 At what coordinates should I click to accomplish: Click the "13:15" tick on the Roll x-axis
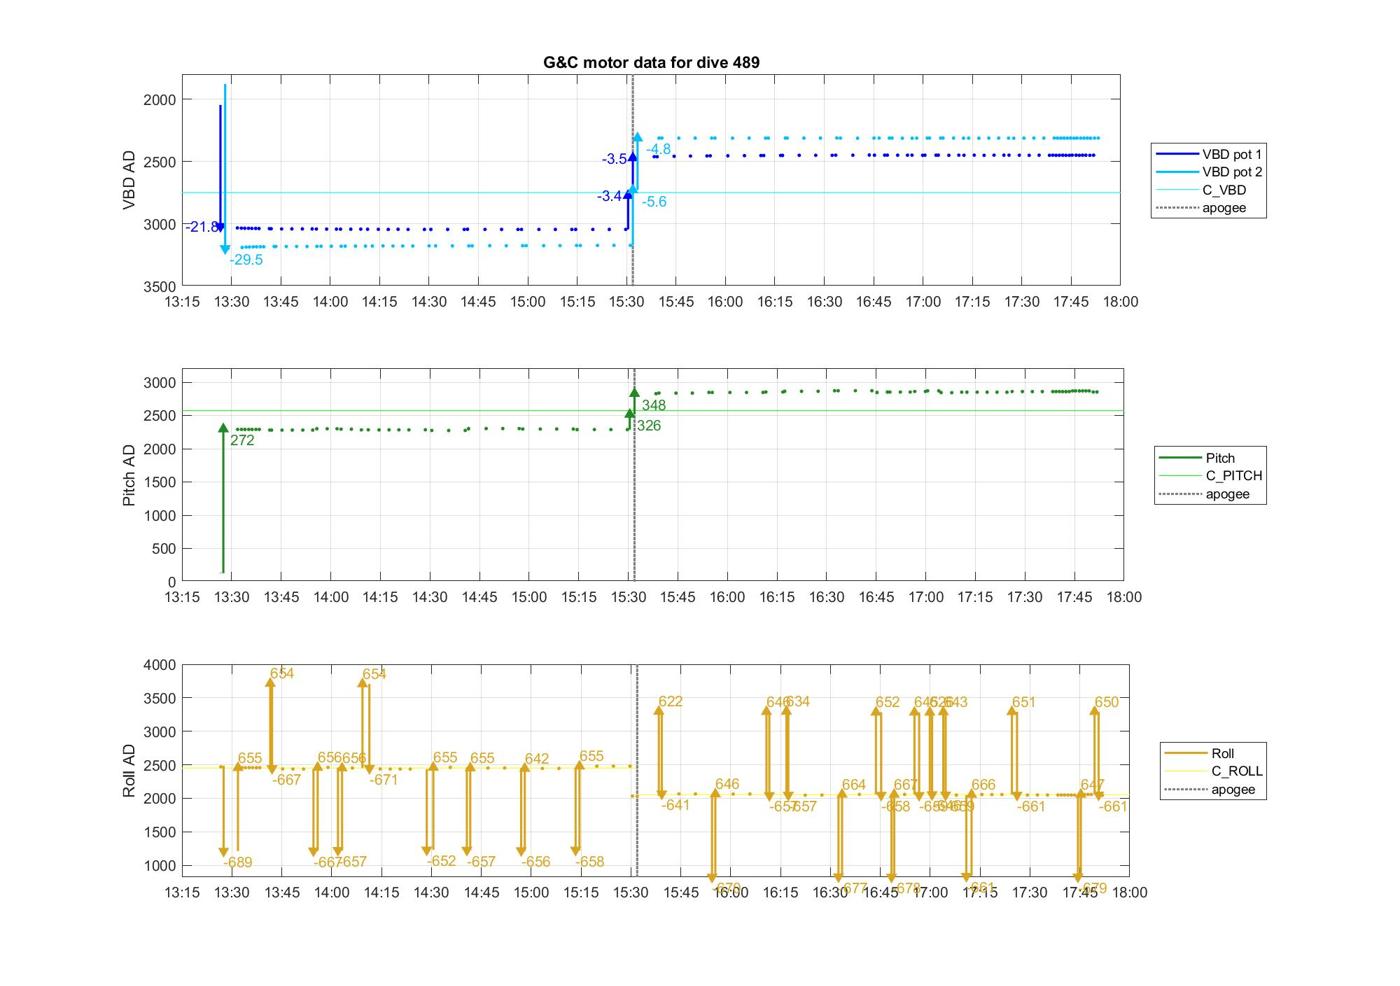(182, 892)
